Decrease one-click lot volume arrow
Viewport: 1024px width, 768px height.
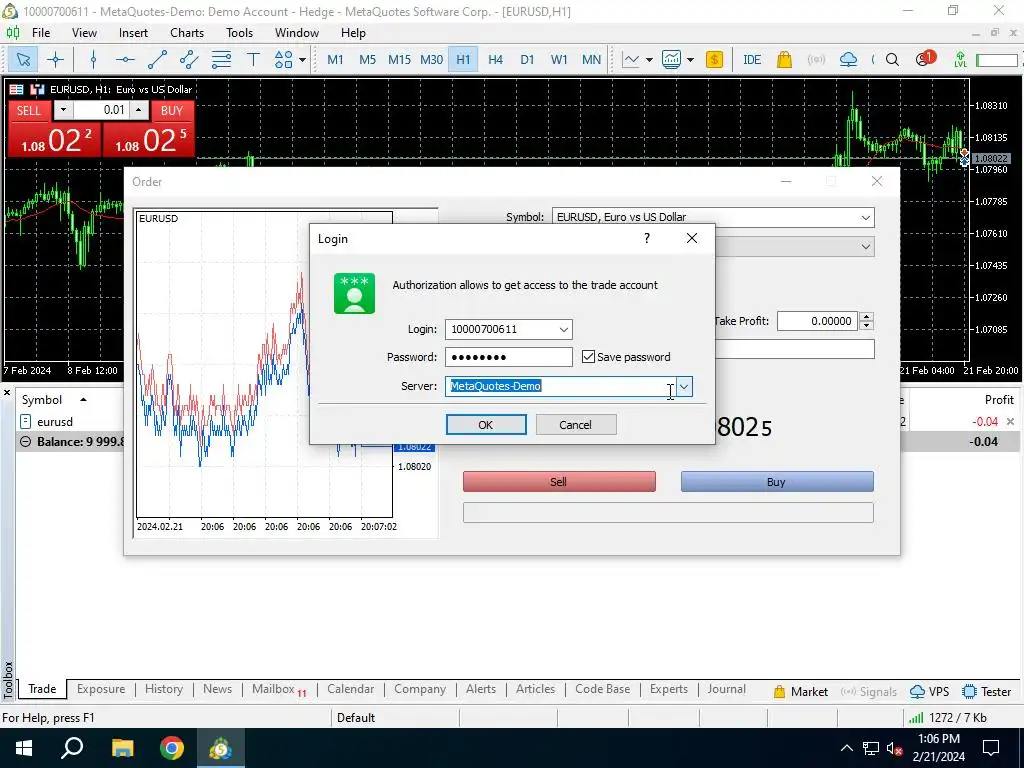tap(63, 110)
